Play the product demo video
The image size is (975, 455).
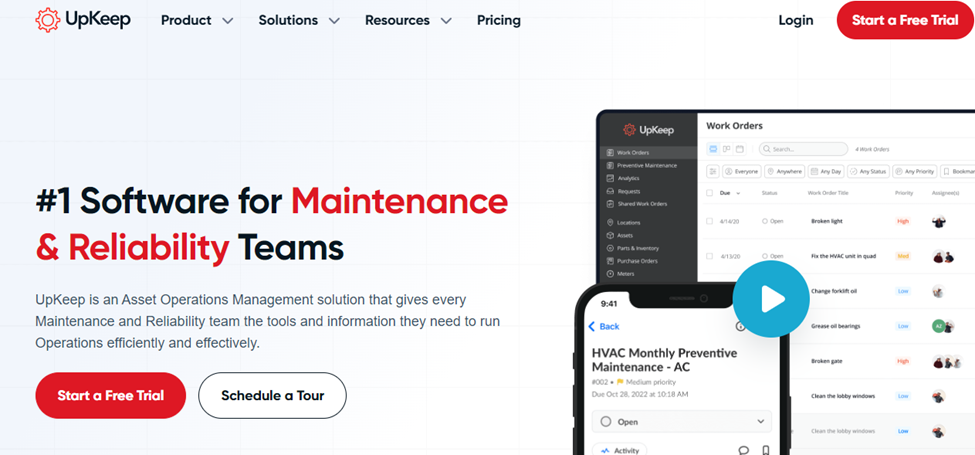click(770, 299)
